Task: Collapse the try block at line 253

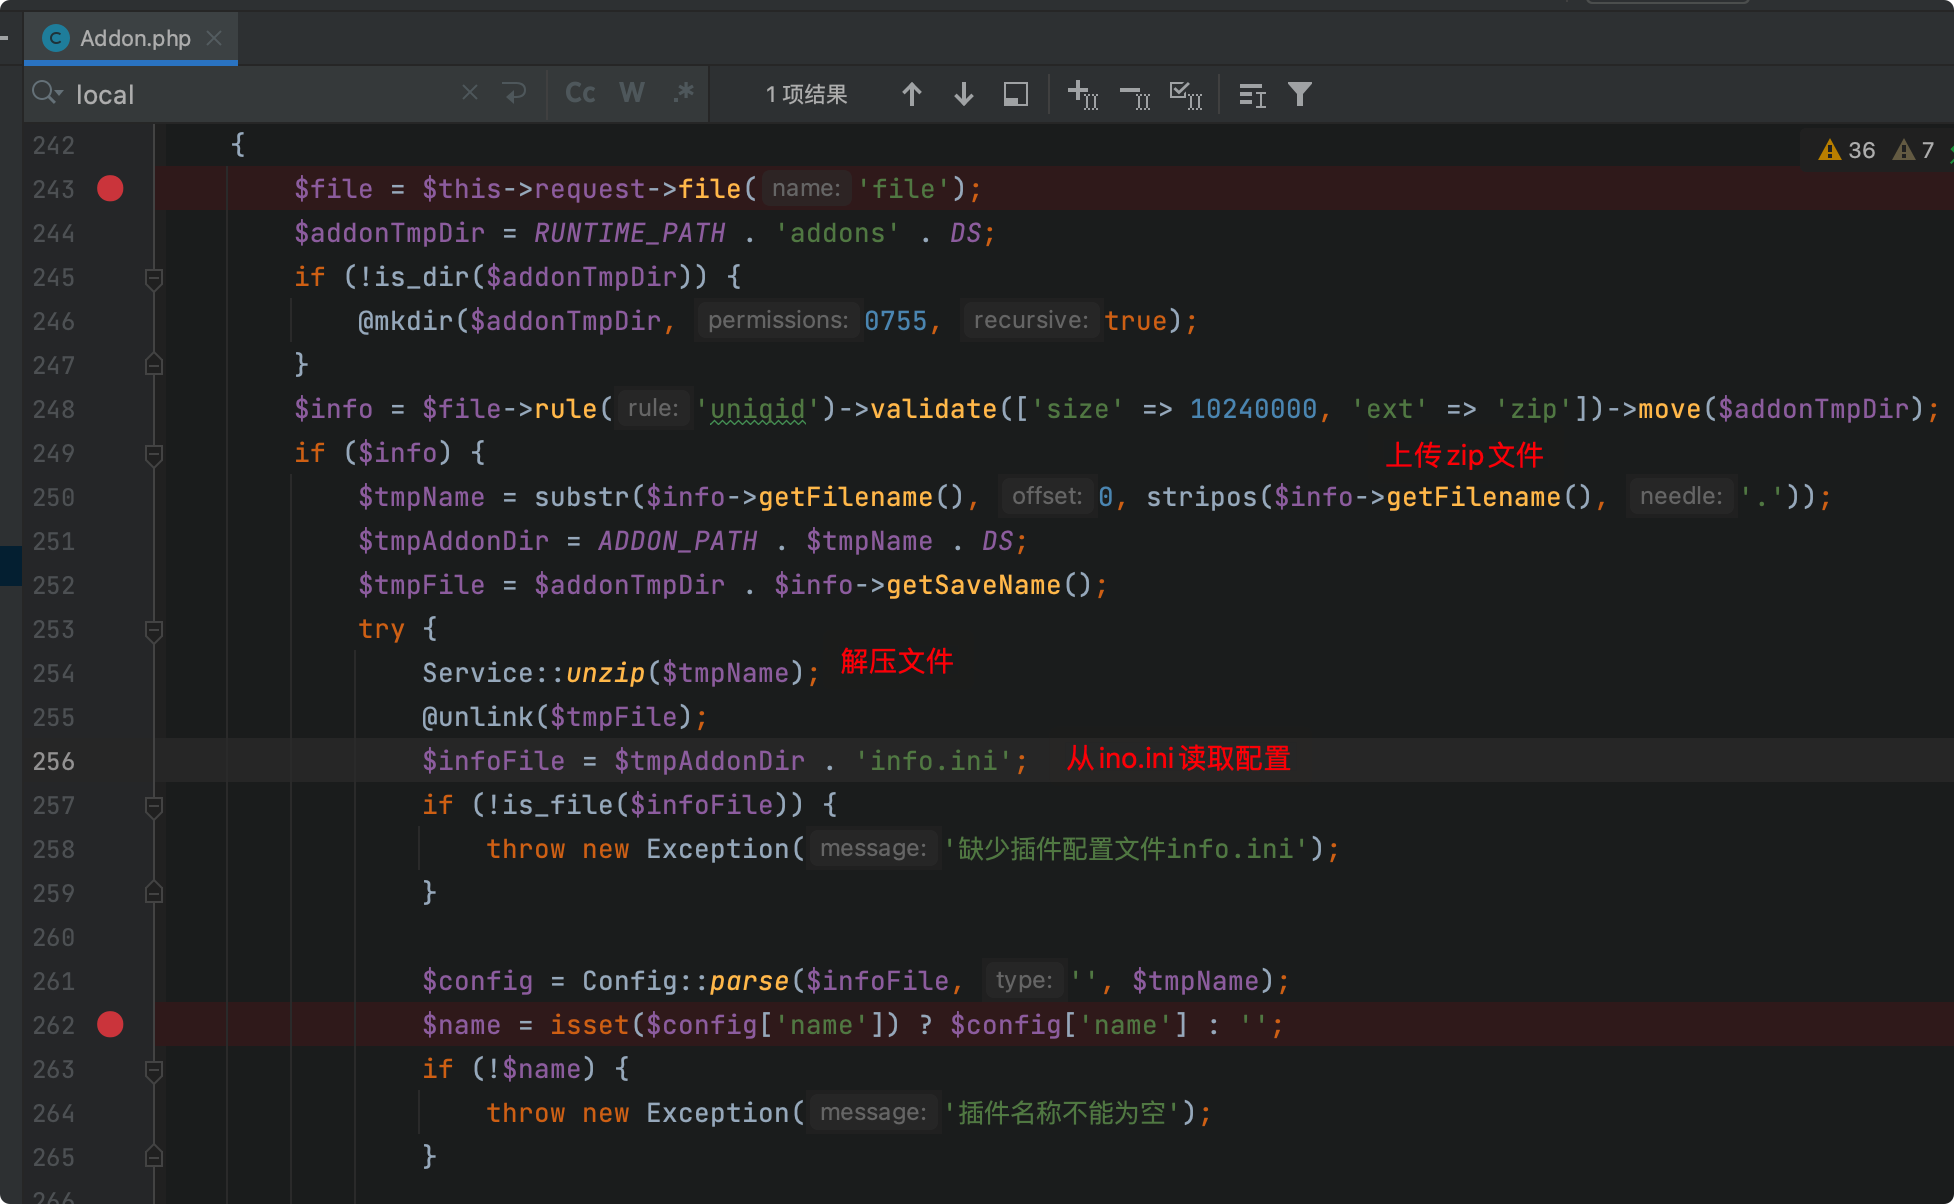Action: [154, 629]
